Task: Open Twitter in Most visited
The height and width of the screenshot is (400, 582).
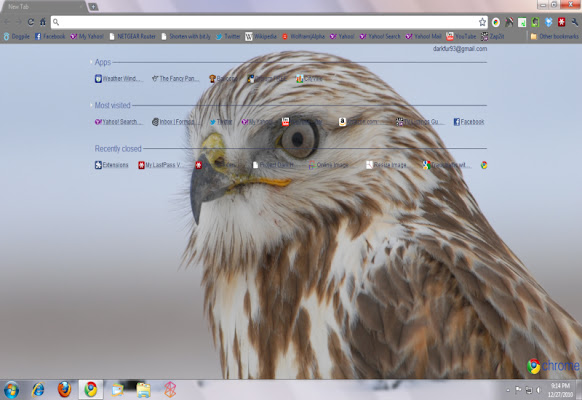Action: coord(220,122)
